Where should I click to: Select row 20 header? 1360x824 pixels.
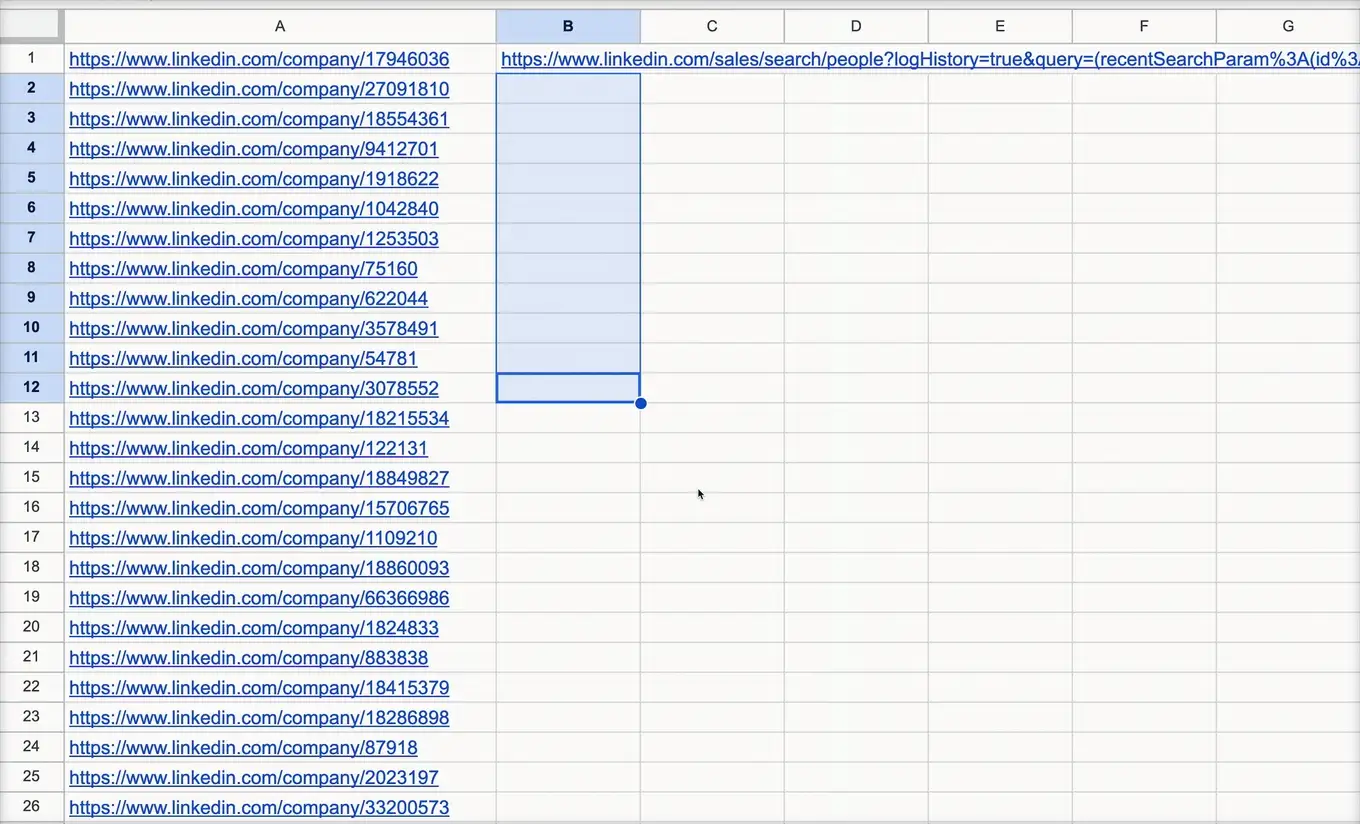32,627
